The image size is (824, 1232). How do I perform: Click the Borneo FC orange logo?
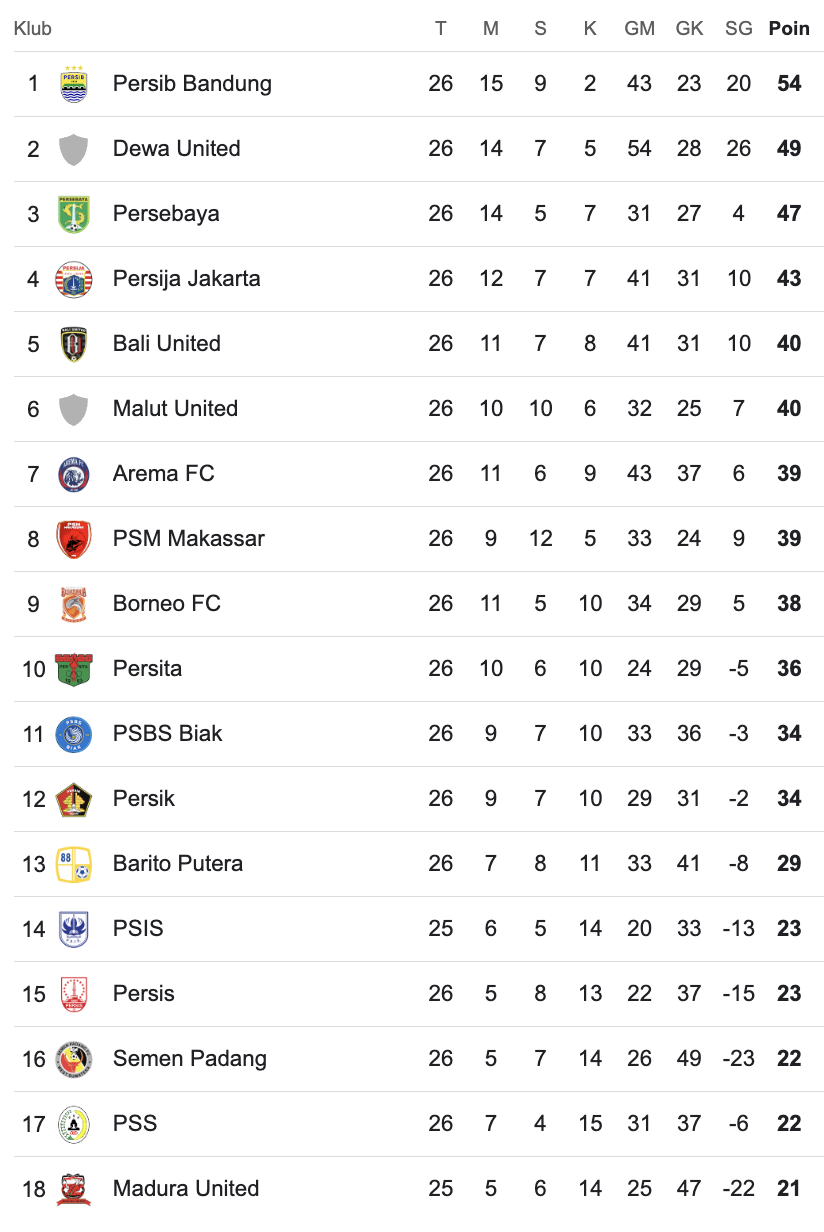click(x=74, y=604)
